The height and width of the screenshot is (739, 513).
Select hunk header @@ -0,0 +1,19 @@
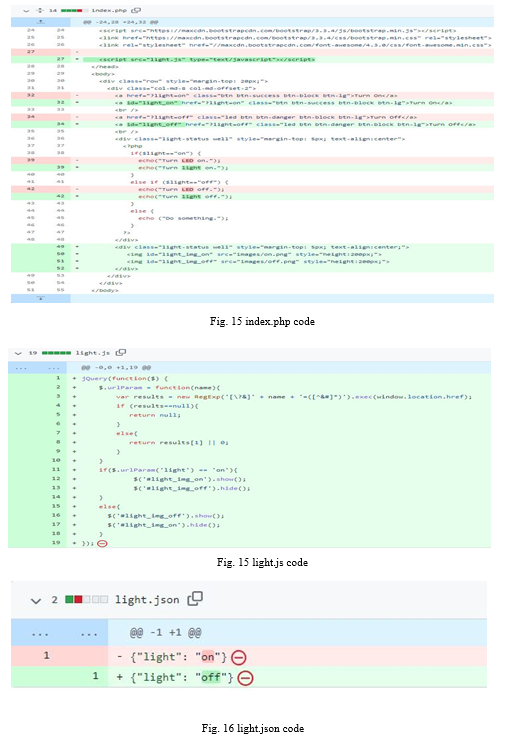(x=116, y=368)
